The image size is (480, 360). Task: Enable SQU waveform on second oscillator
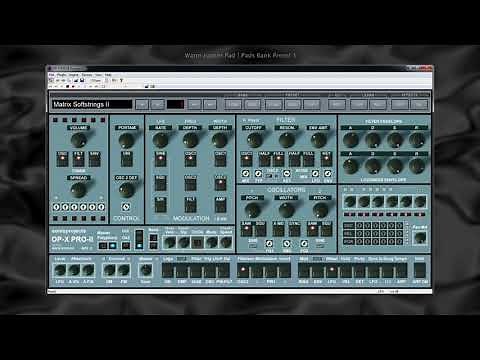[327, 229]
